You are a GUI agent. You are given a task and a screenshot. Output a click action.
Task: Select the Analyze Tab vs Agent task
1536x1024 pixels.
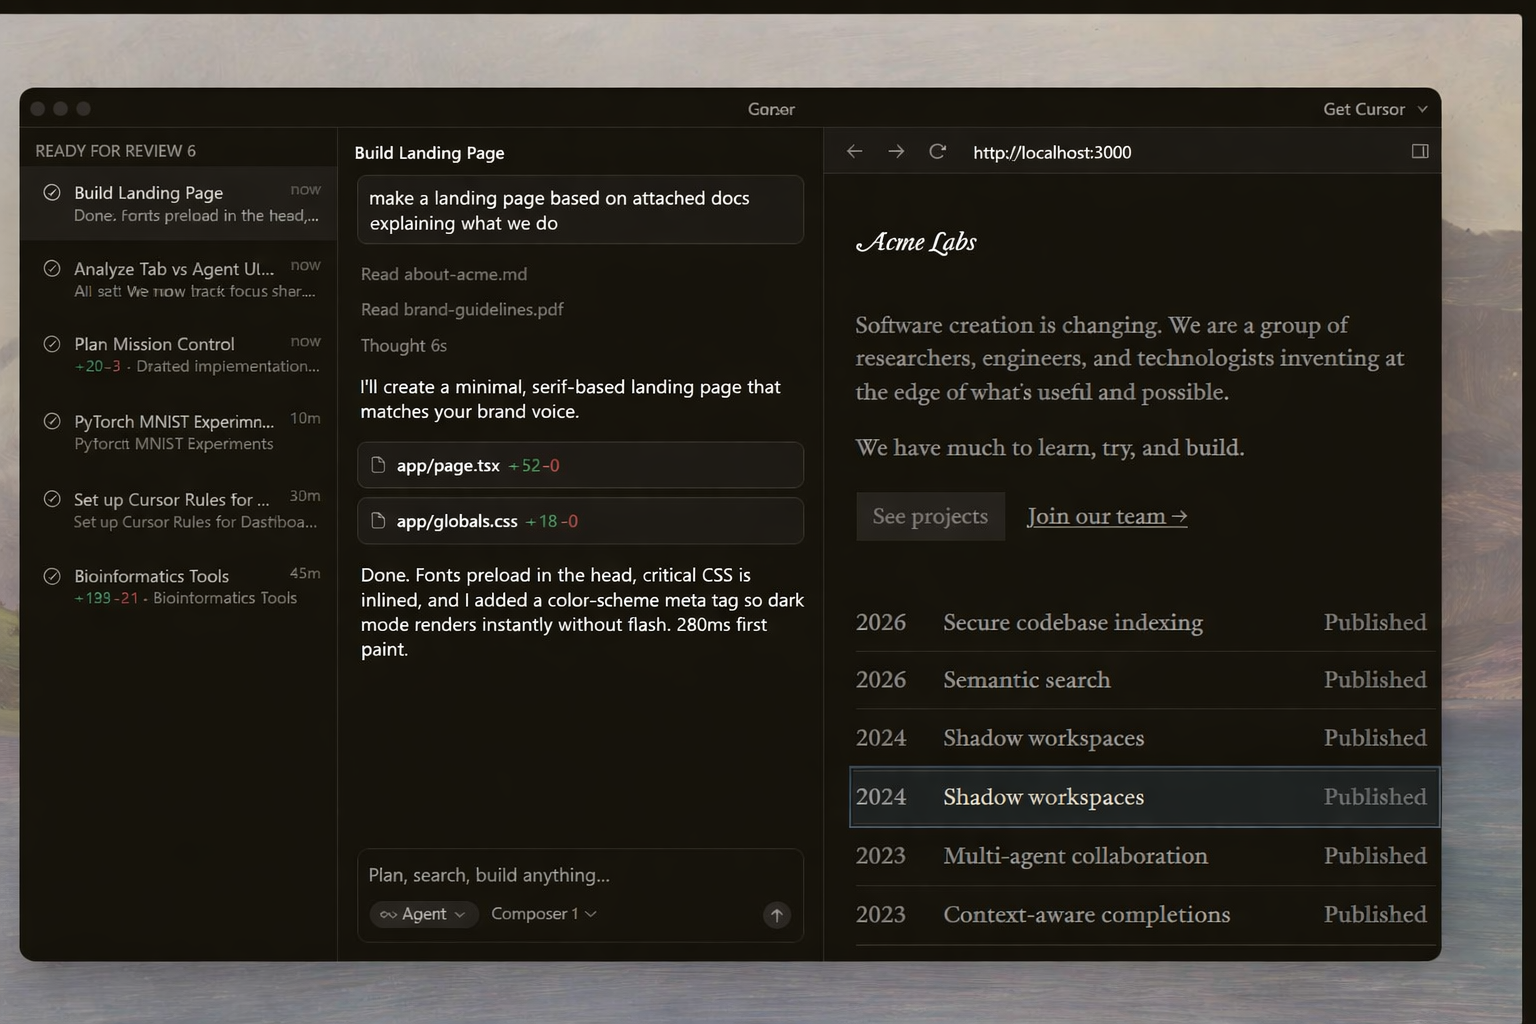coord(180,279)
